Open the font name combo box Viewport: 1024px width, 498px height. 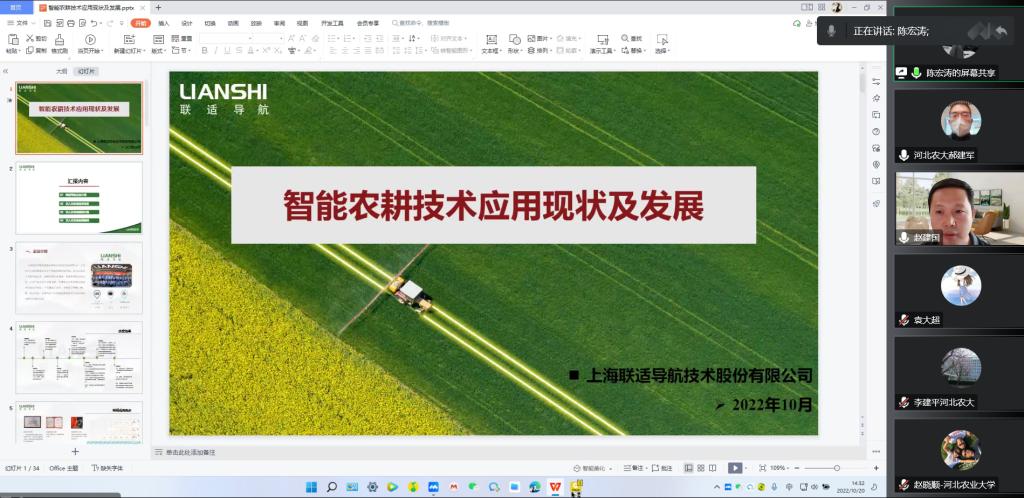point(226,39)
